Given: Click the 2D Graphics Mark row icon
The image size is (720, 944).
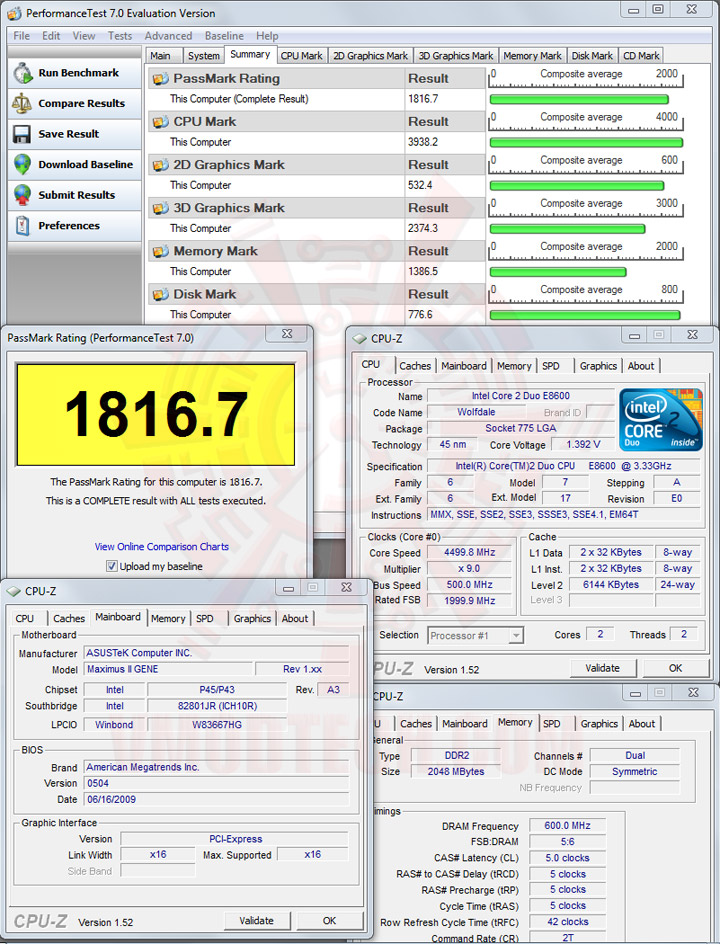Looking at the screenshot, I should pyautogui.click(x=160, y=165).
